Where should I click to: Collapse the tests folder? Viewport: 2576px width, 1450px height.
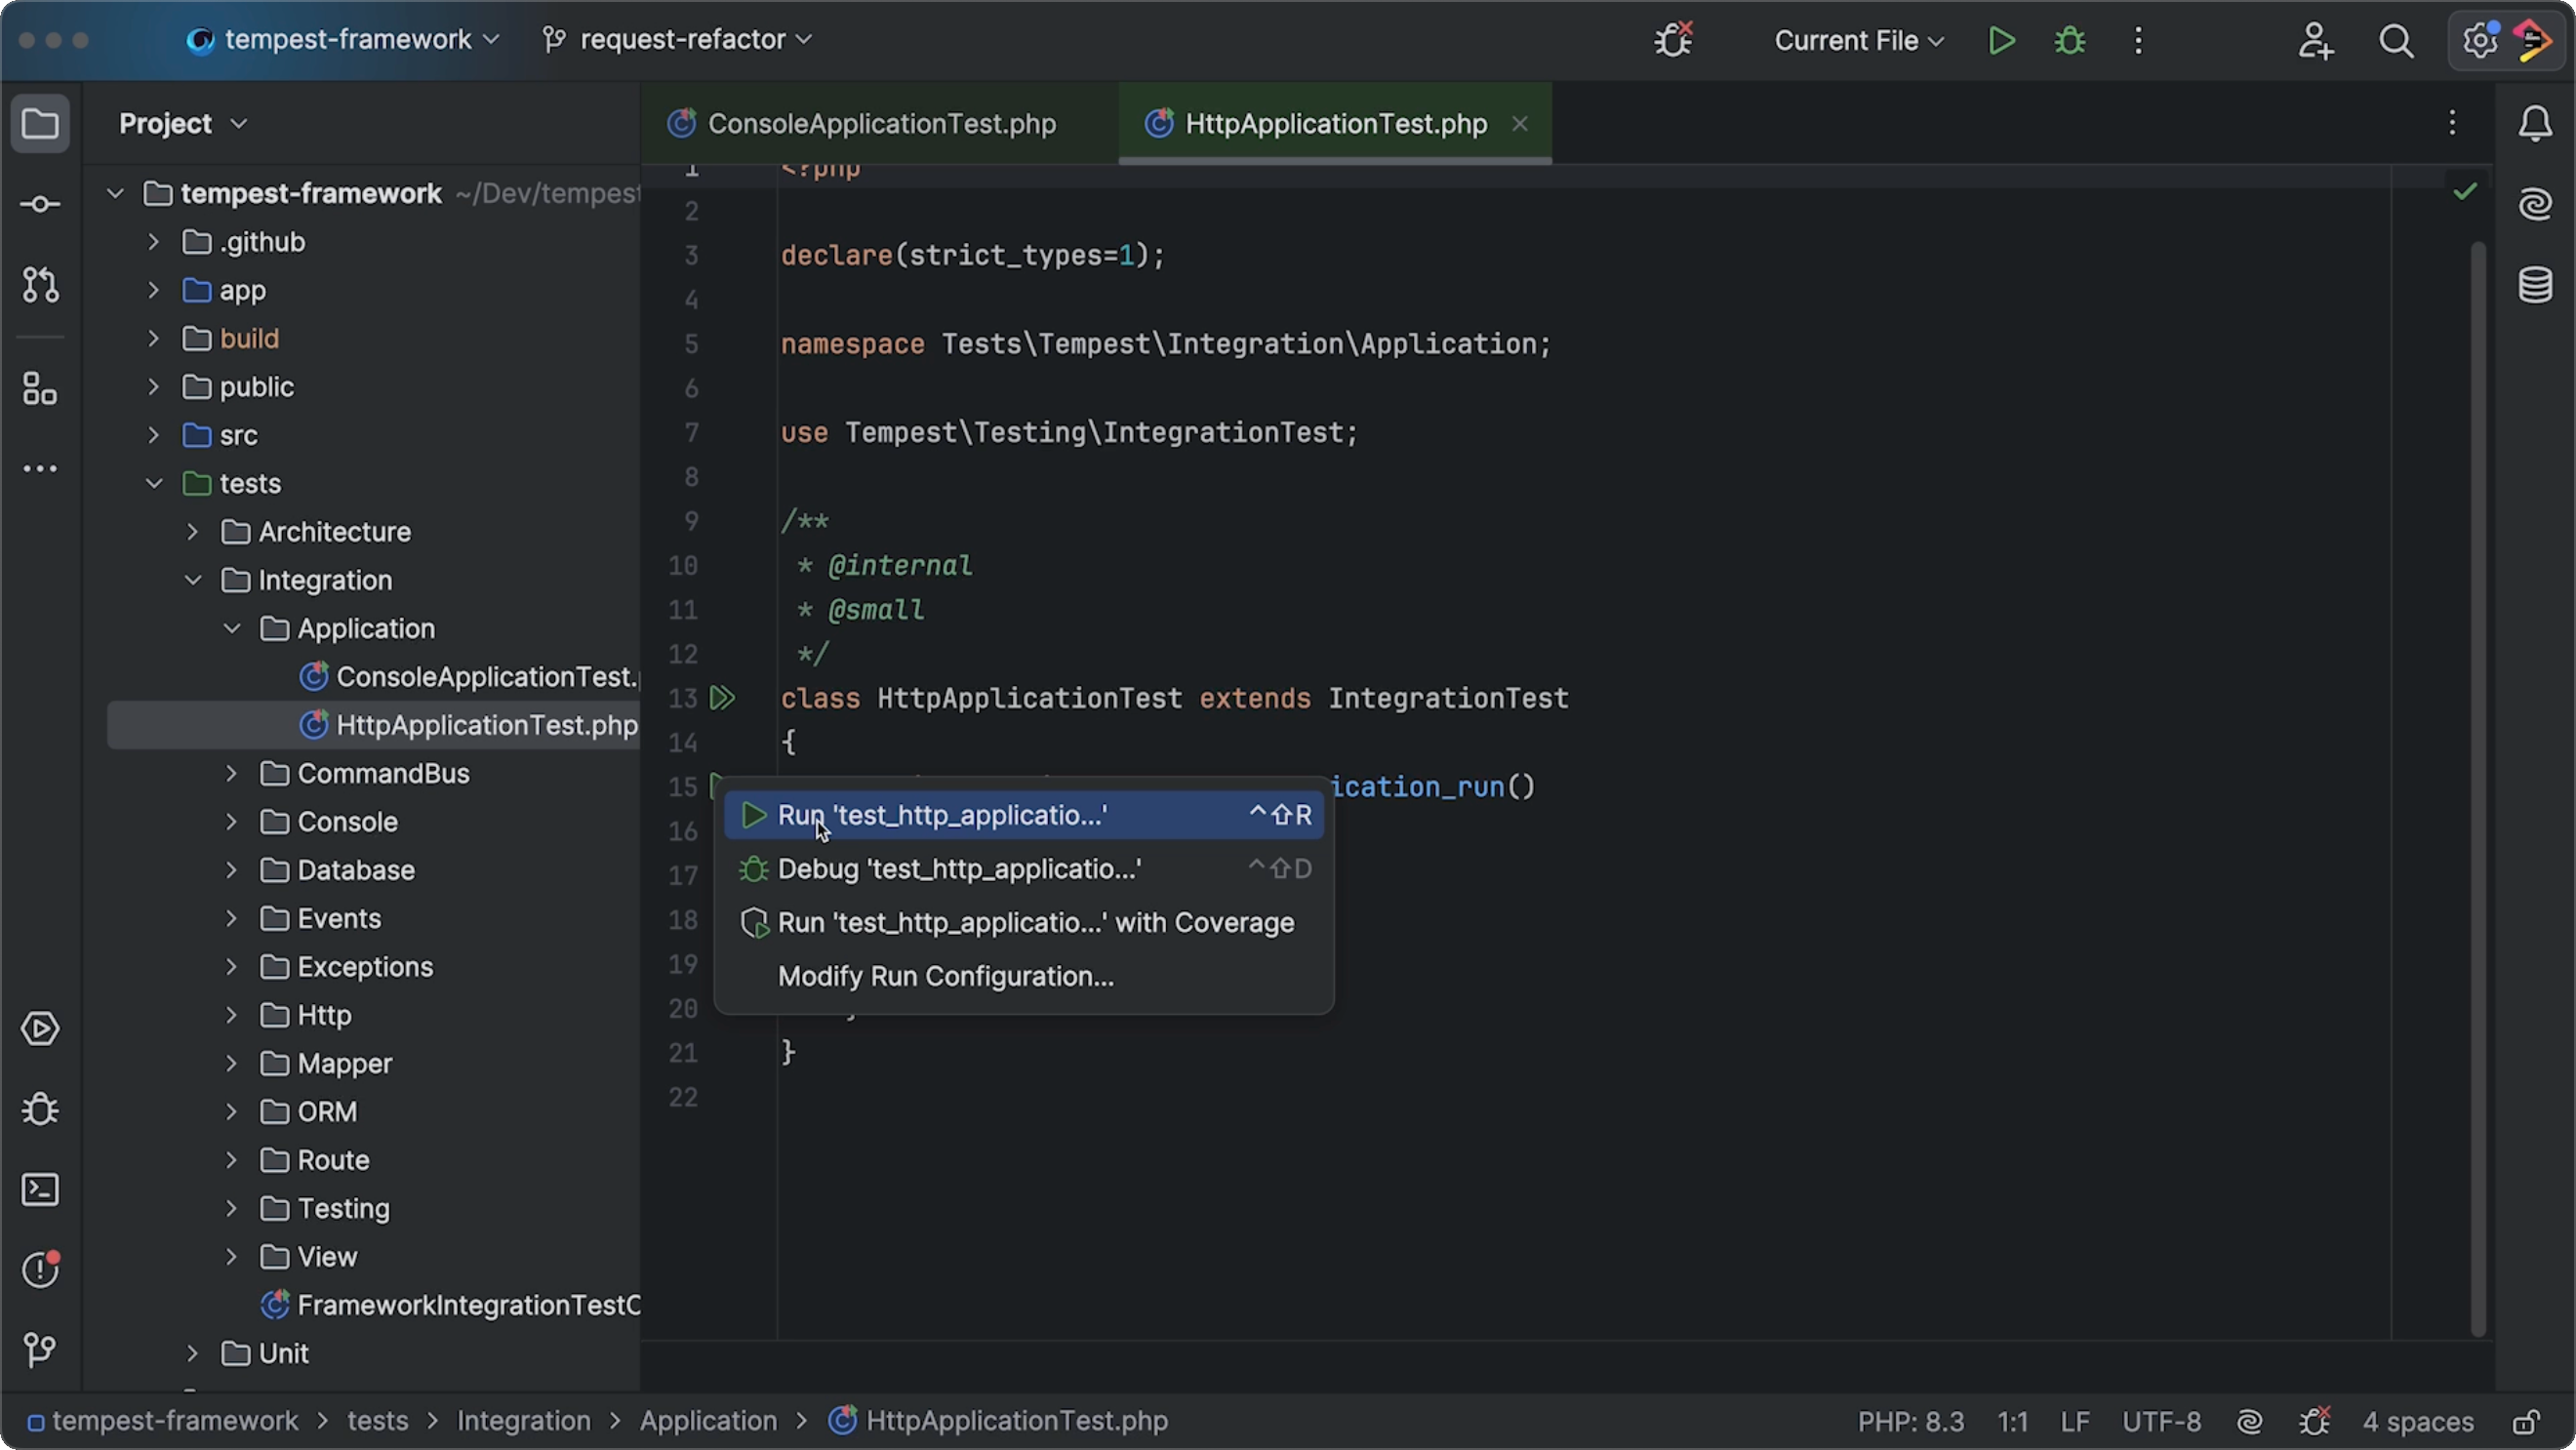(x=154, y=483)
